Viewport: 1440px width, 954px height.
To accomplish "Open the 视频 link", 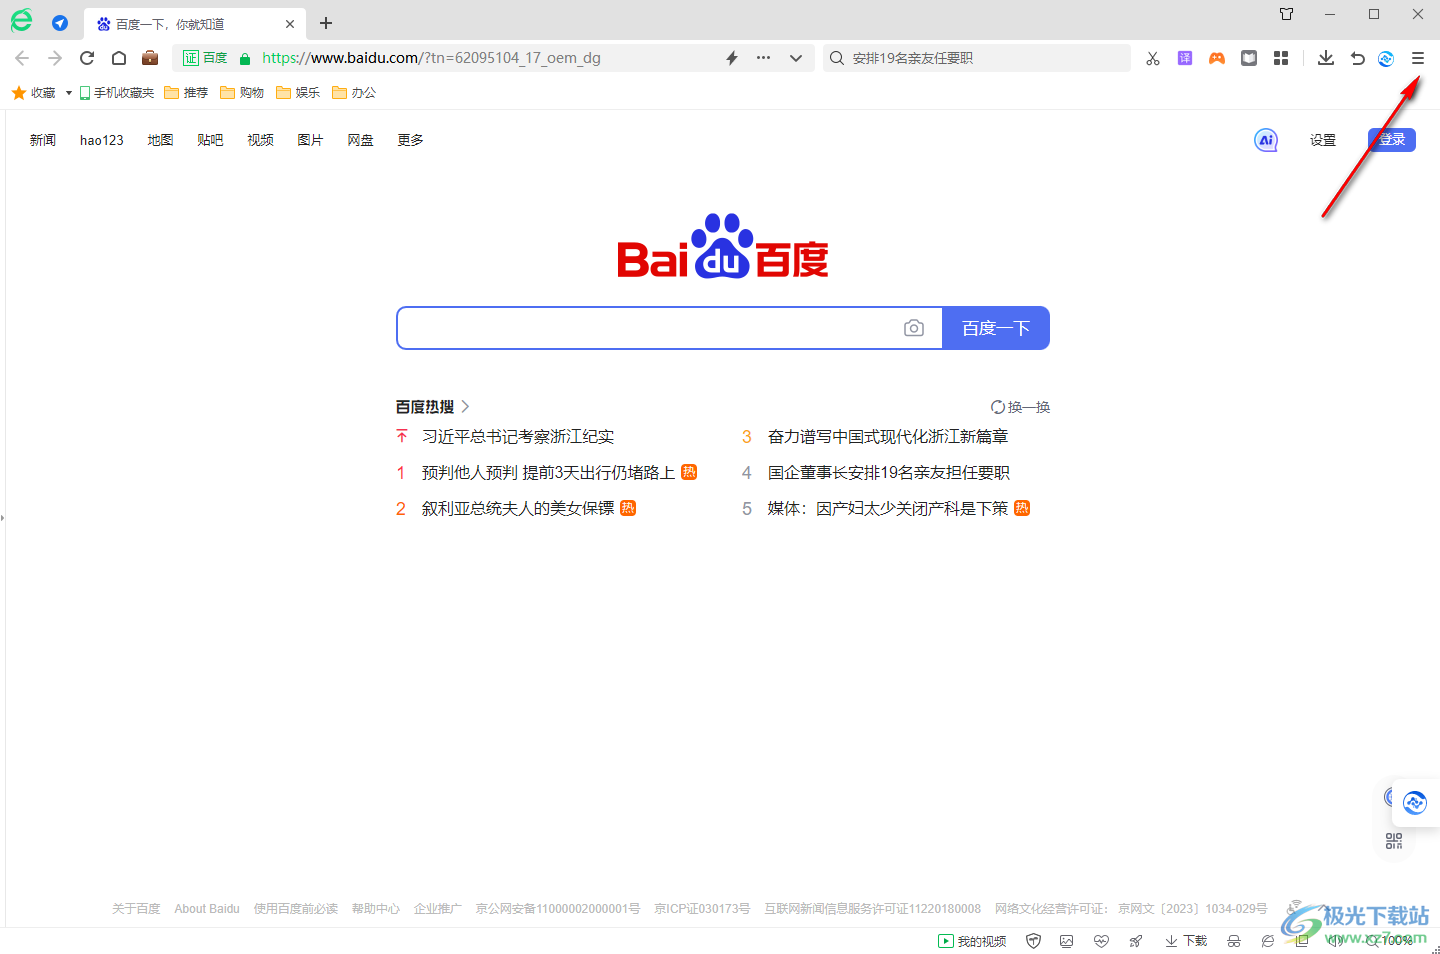I will click(260, 140).
